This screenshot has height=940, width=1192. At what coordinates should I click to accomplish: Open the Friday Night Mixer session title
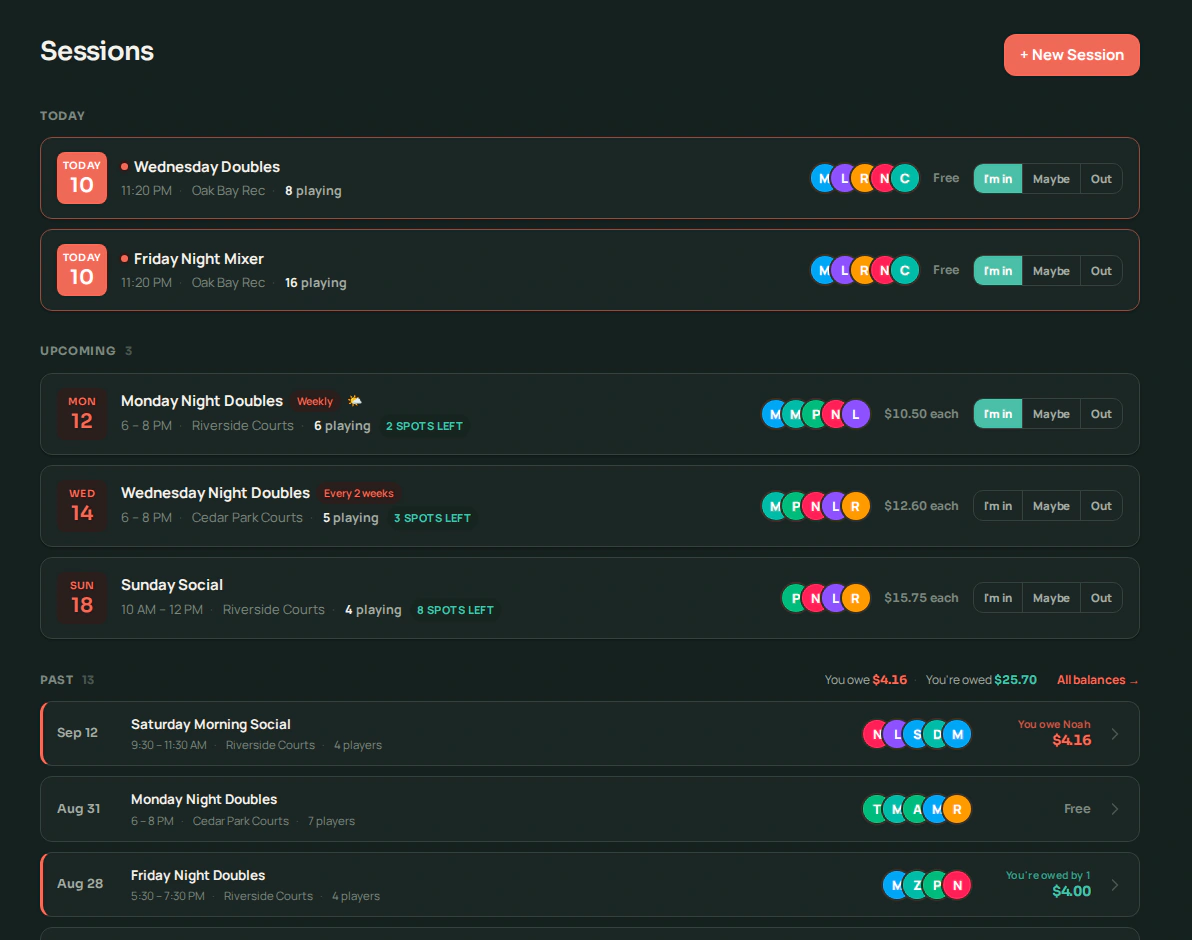pyautogui.click(x=198, y=258)
